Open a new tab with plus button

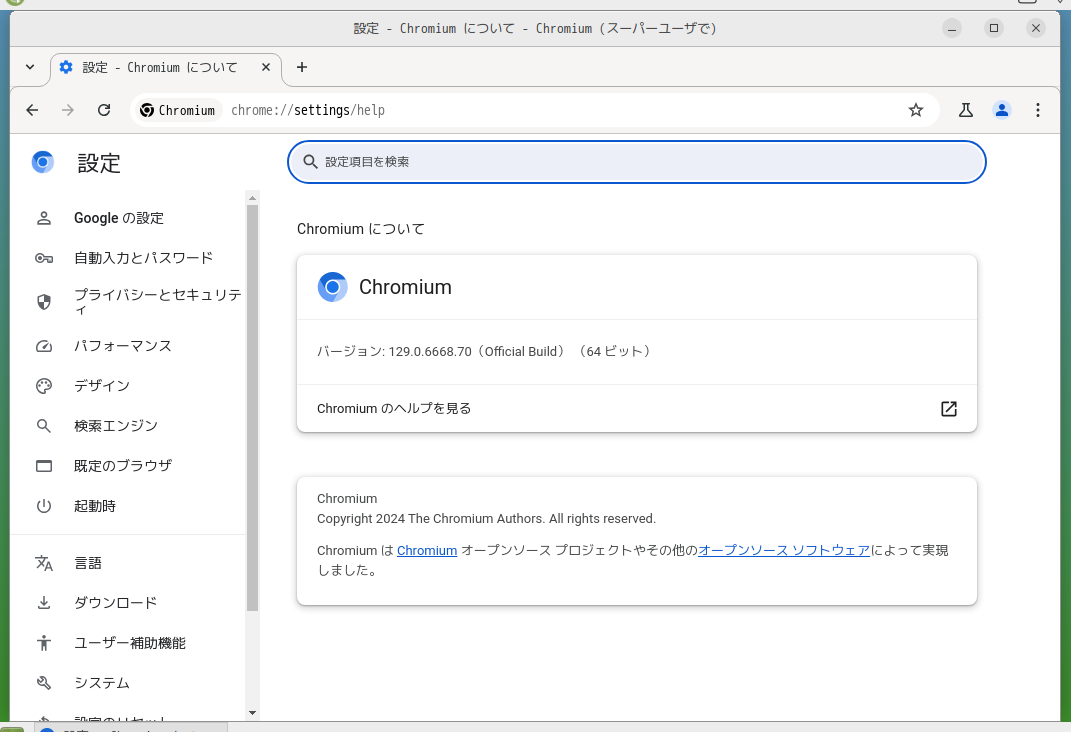302,68
